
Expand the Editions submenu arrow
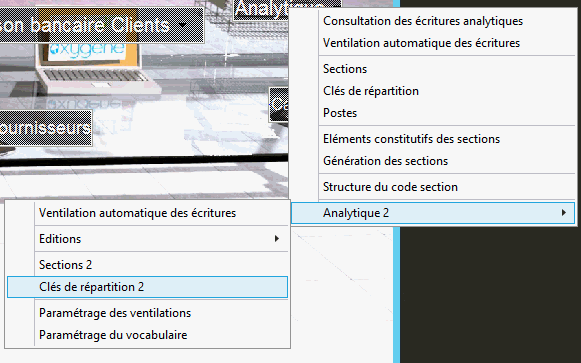click(276, 239)
